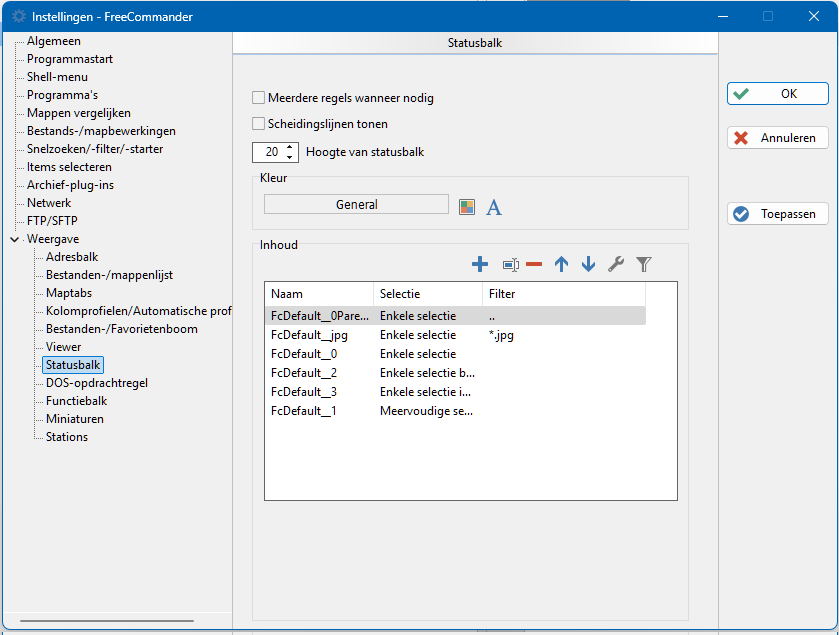Open Adresbalk under Weergave

coord(72,257)
